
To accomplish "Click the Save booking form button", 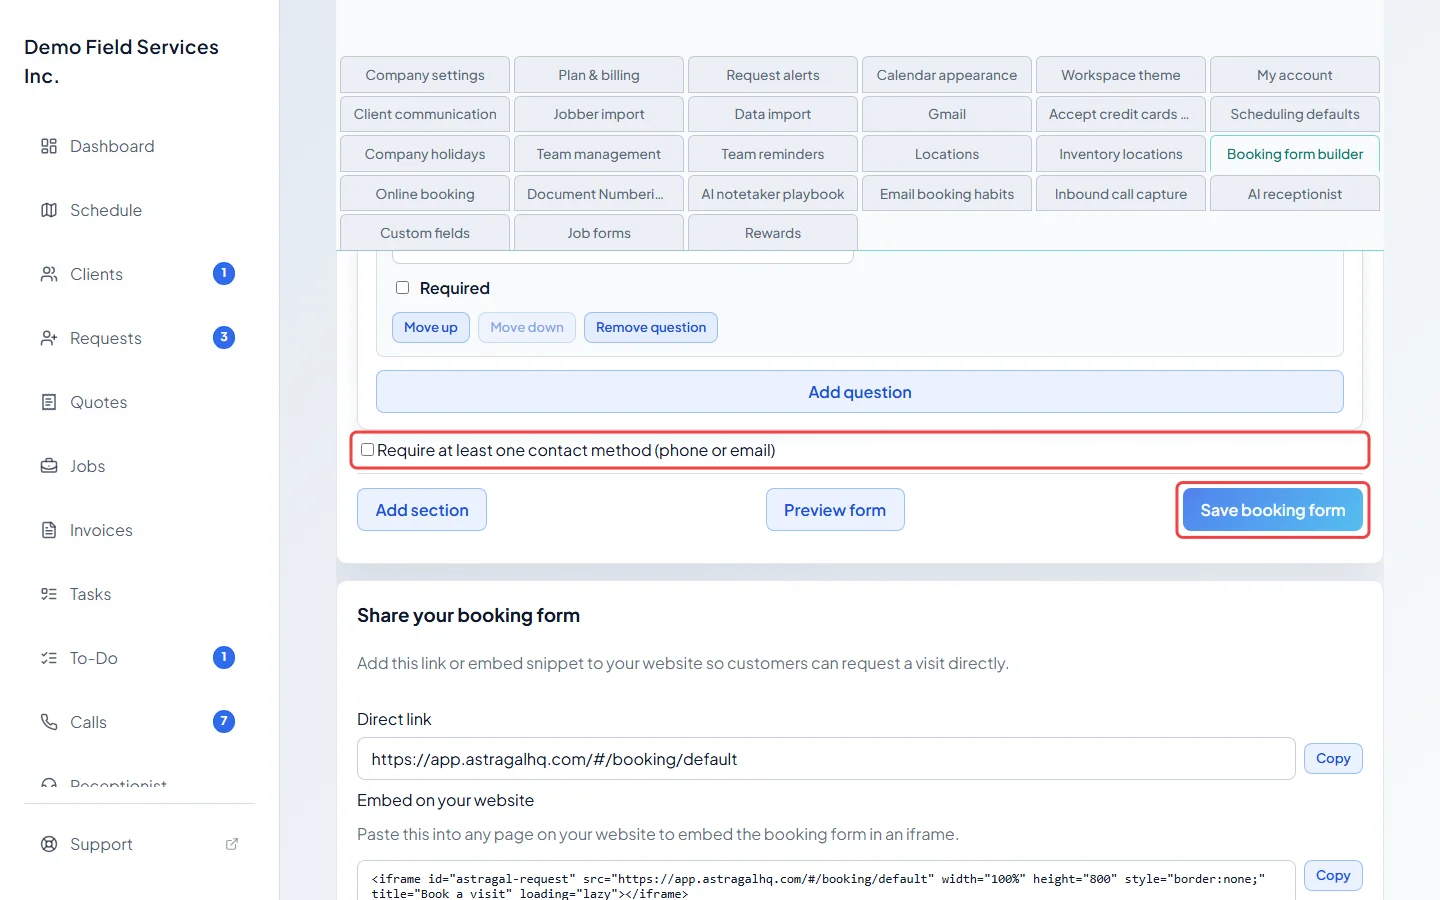I will coord(1273,510).
